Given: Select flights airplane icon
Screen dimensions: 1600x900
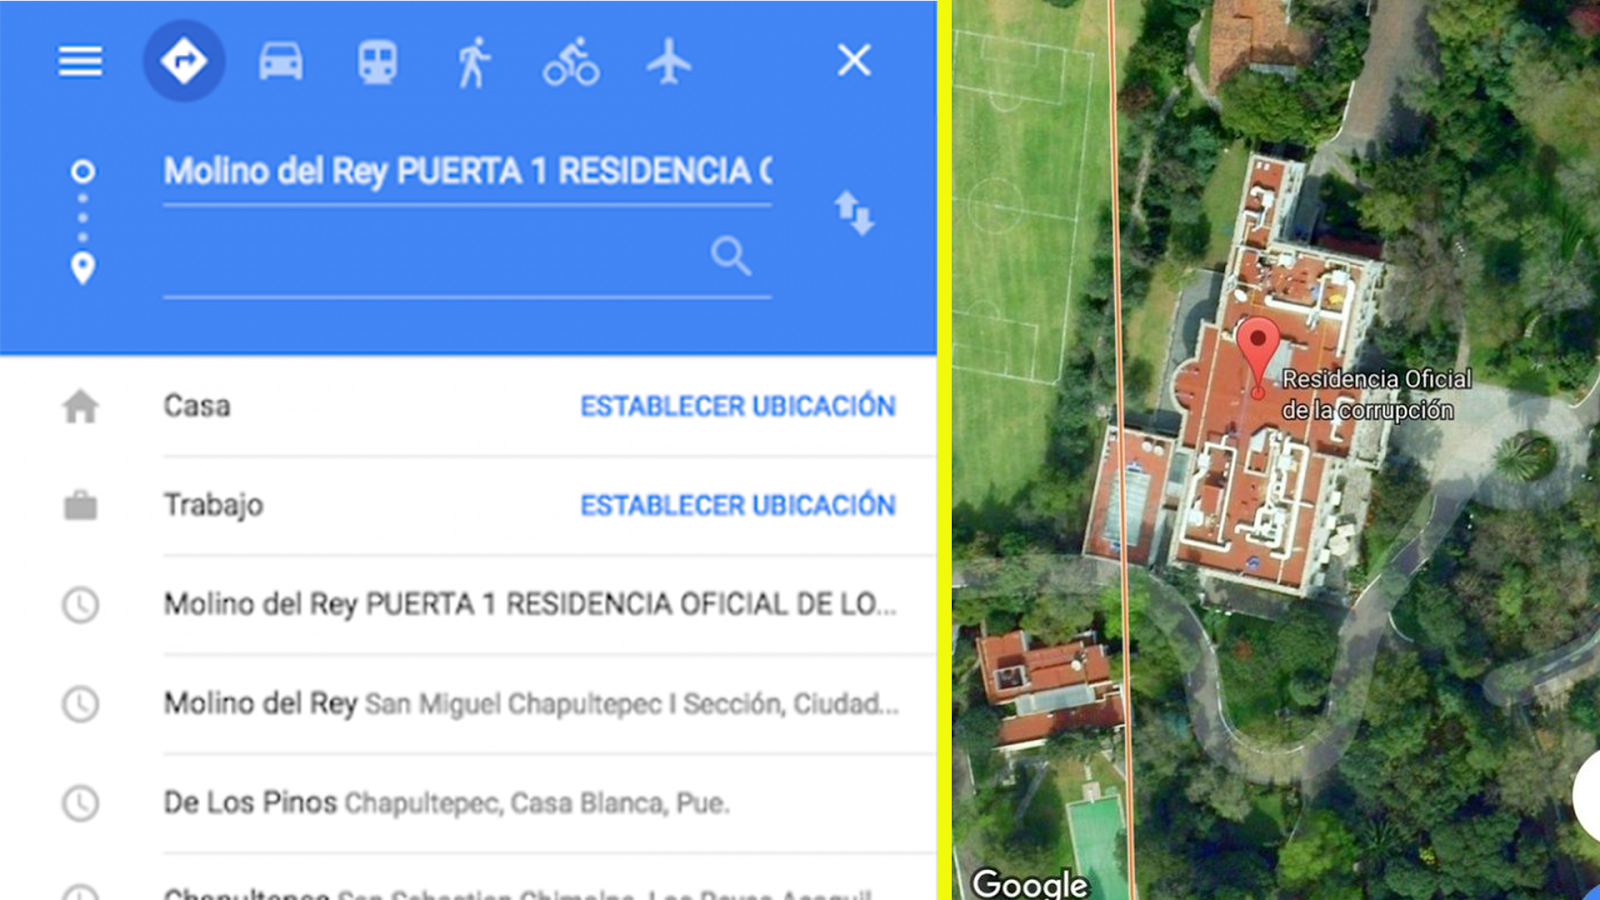Looking at the screenshot, I should coord(669,62).
